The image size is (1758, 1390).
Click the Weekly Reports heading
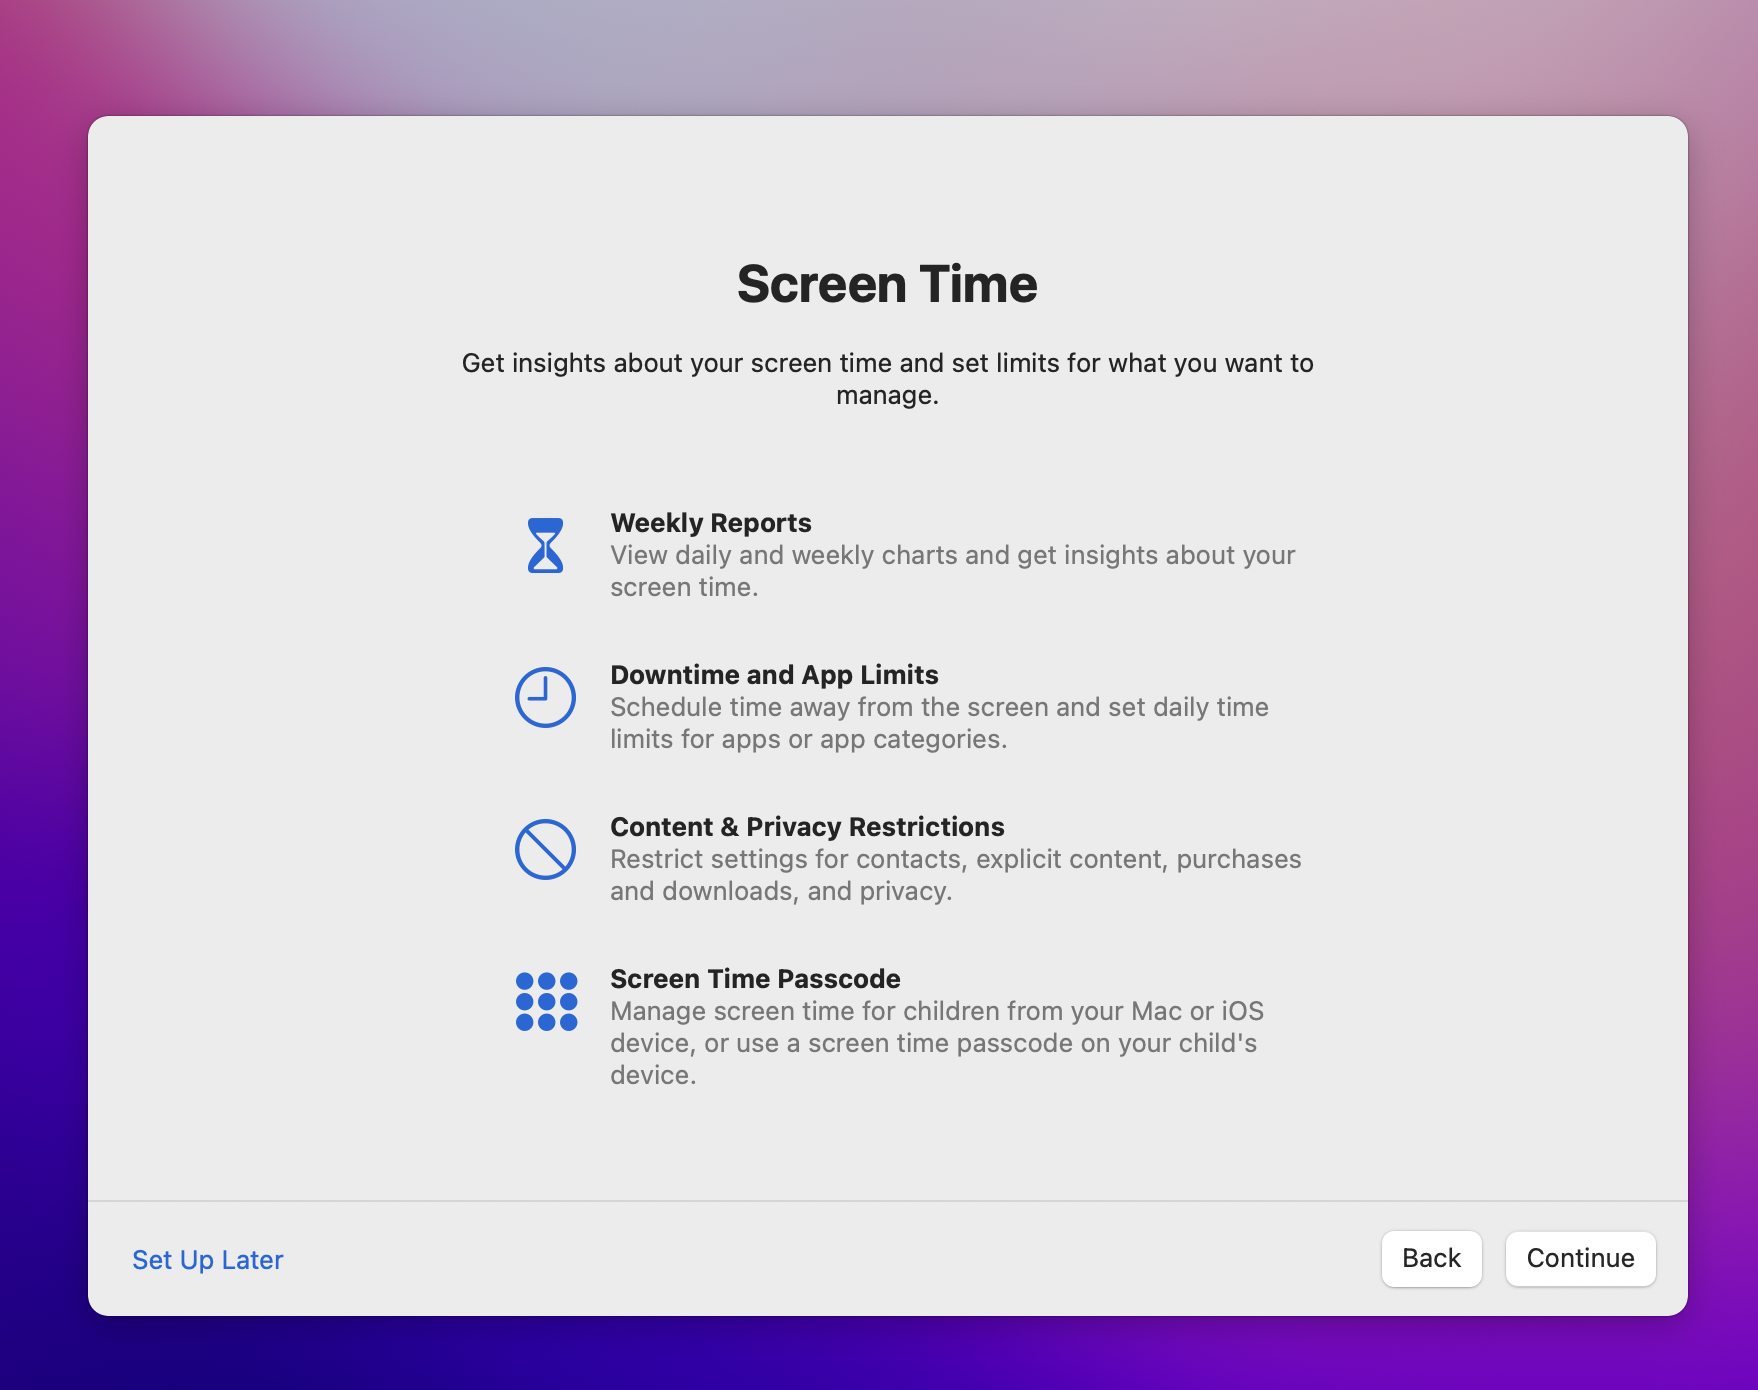pos(710,523)
